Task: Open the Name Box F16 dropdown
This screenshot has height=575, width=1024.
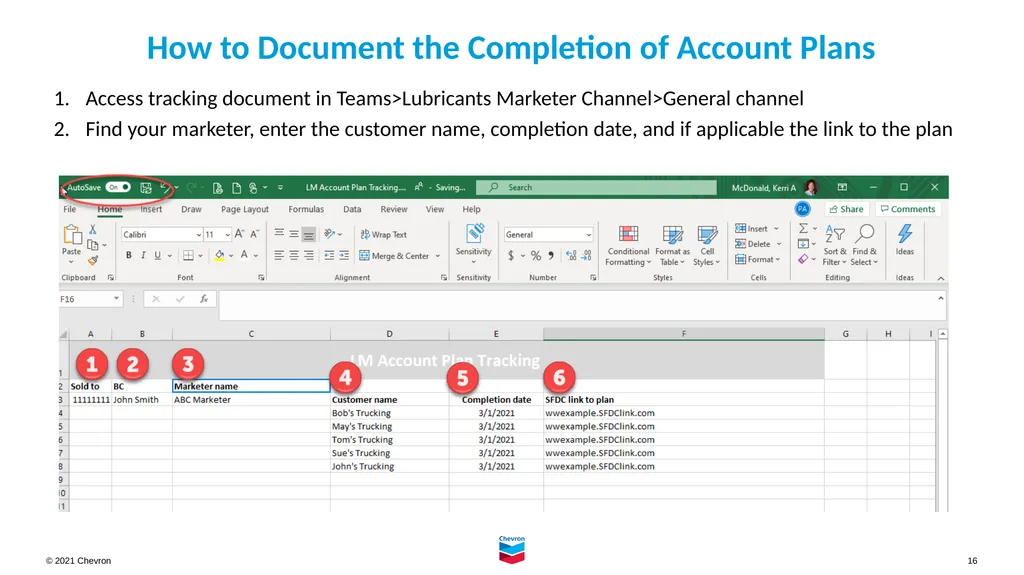Action: coord(116,299)
